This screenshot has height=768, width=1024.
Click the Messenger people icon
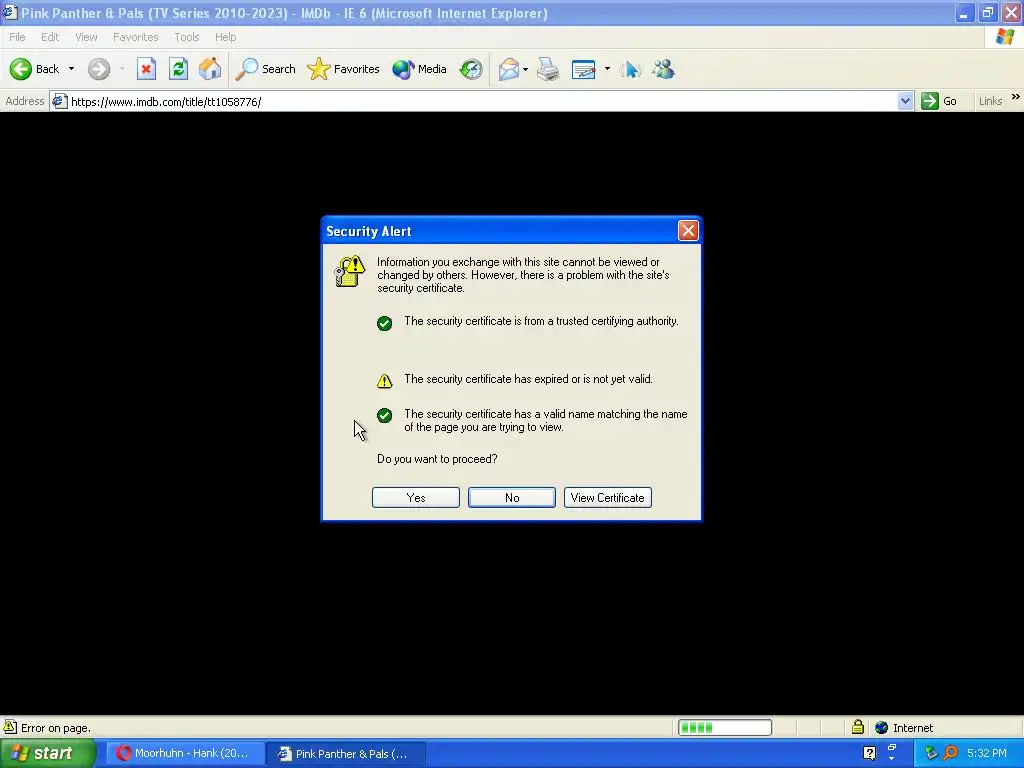point(664,69)
